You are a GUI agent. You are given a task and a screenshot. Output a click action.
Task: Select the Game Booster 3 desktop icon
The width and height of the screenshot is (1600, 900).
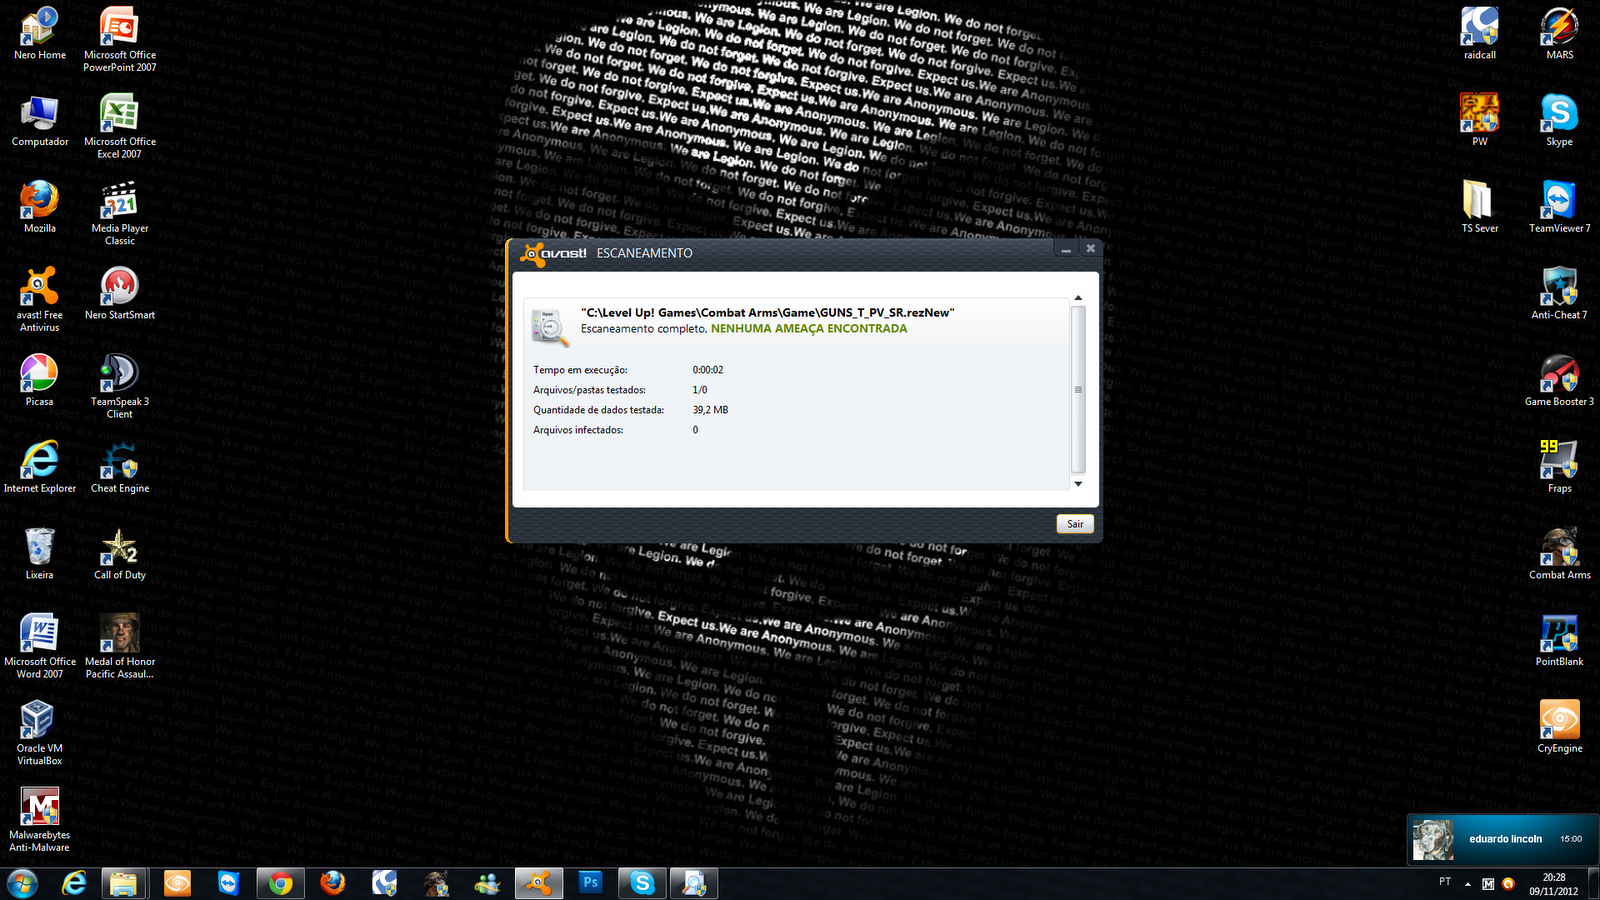1560,380
